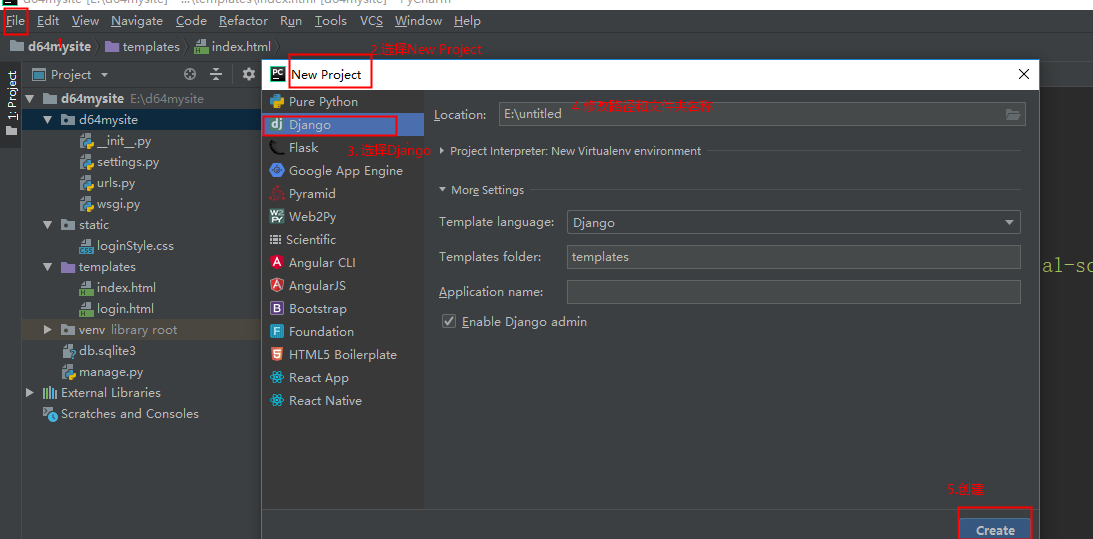This screenshot has width=1093, height=539.
Task: Collapse d64mysite root project node
Action: coord(29,99)
